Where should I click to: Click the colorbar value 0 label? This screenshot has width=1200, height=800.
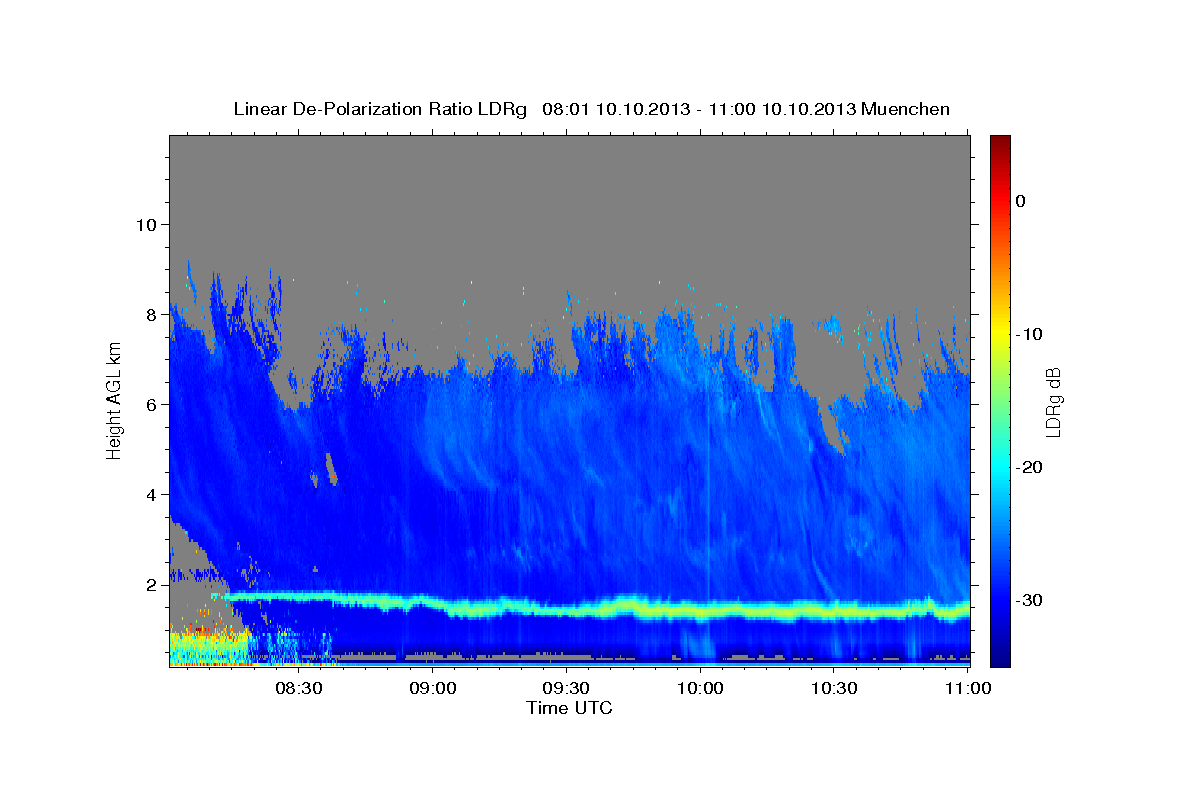(x=1021, y=201)
